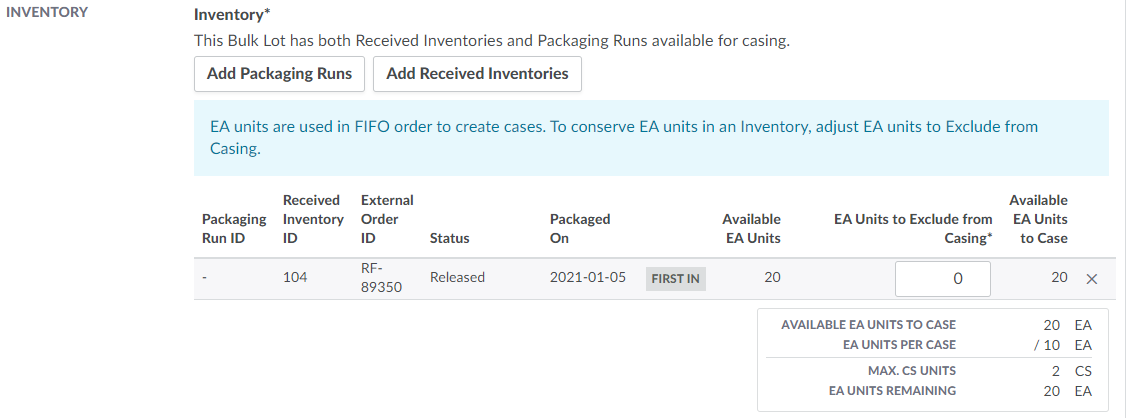Focus the EA Units to Exclude input field
This screenshot has width=1126, height=418.
coord(942,279)
